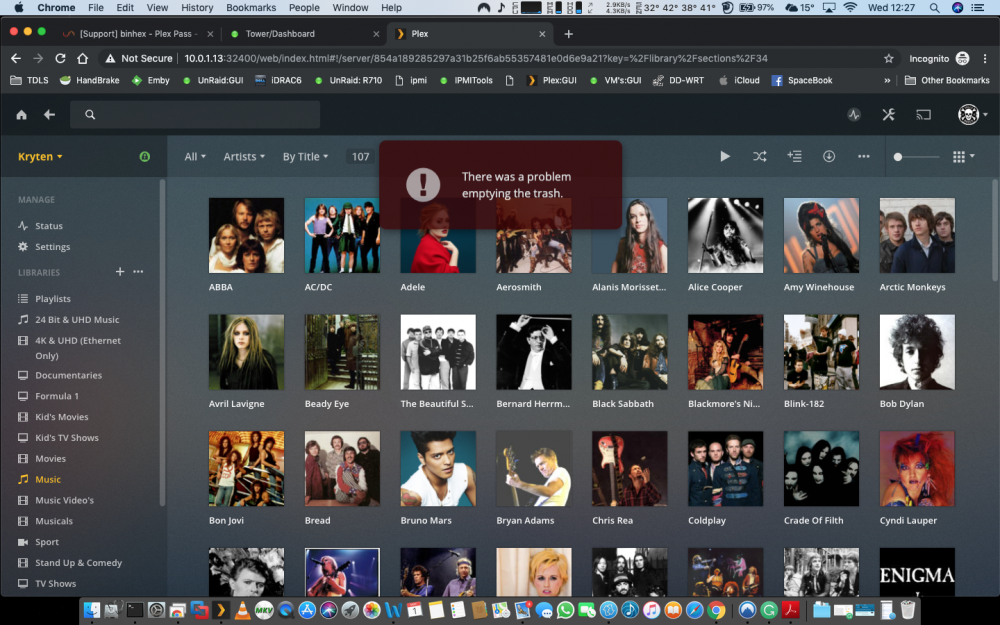Click the Spotlight search icon in menu bar
Image resolution: width=1000 pixels, height=625 pixels.
coord(934,8)
